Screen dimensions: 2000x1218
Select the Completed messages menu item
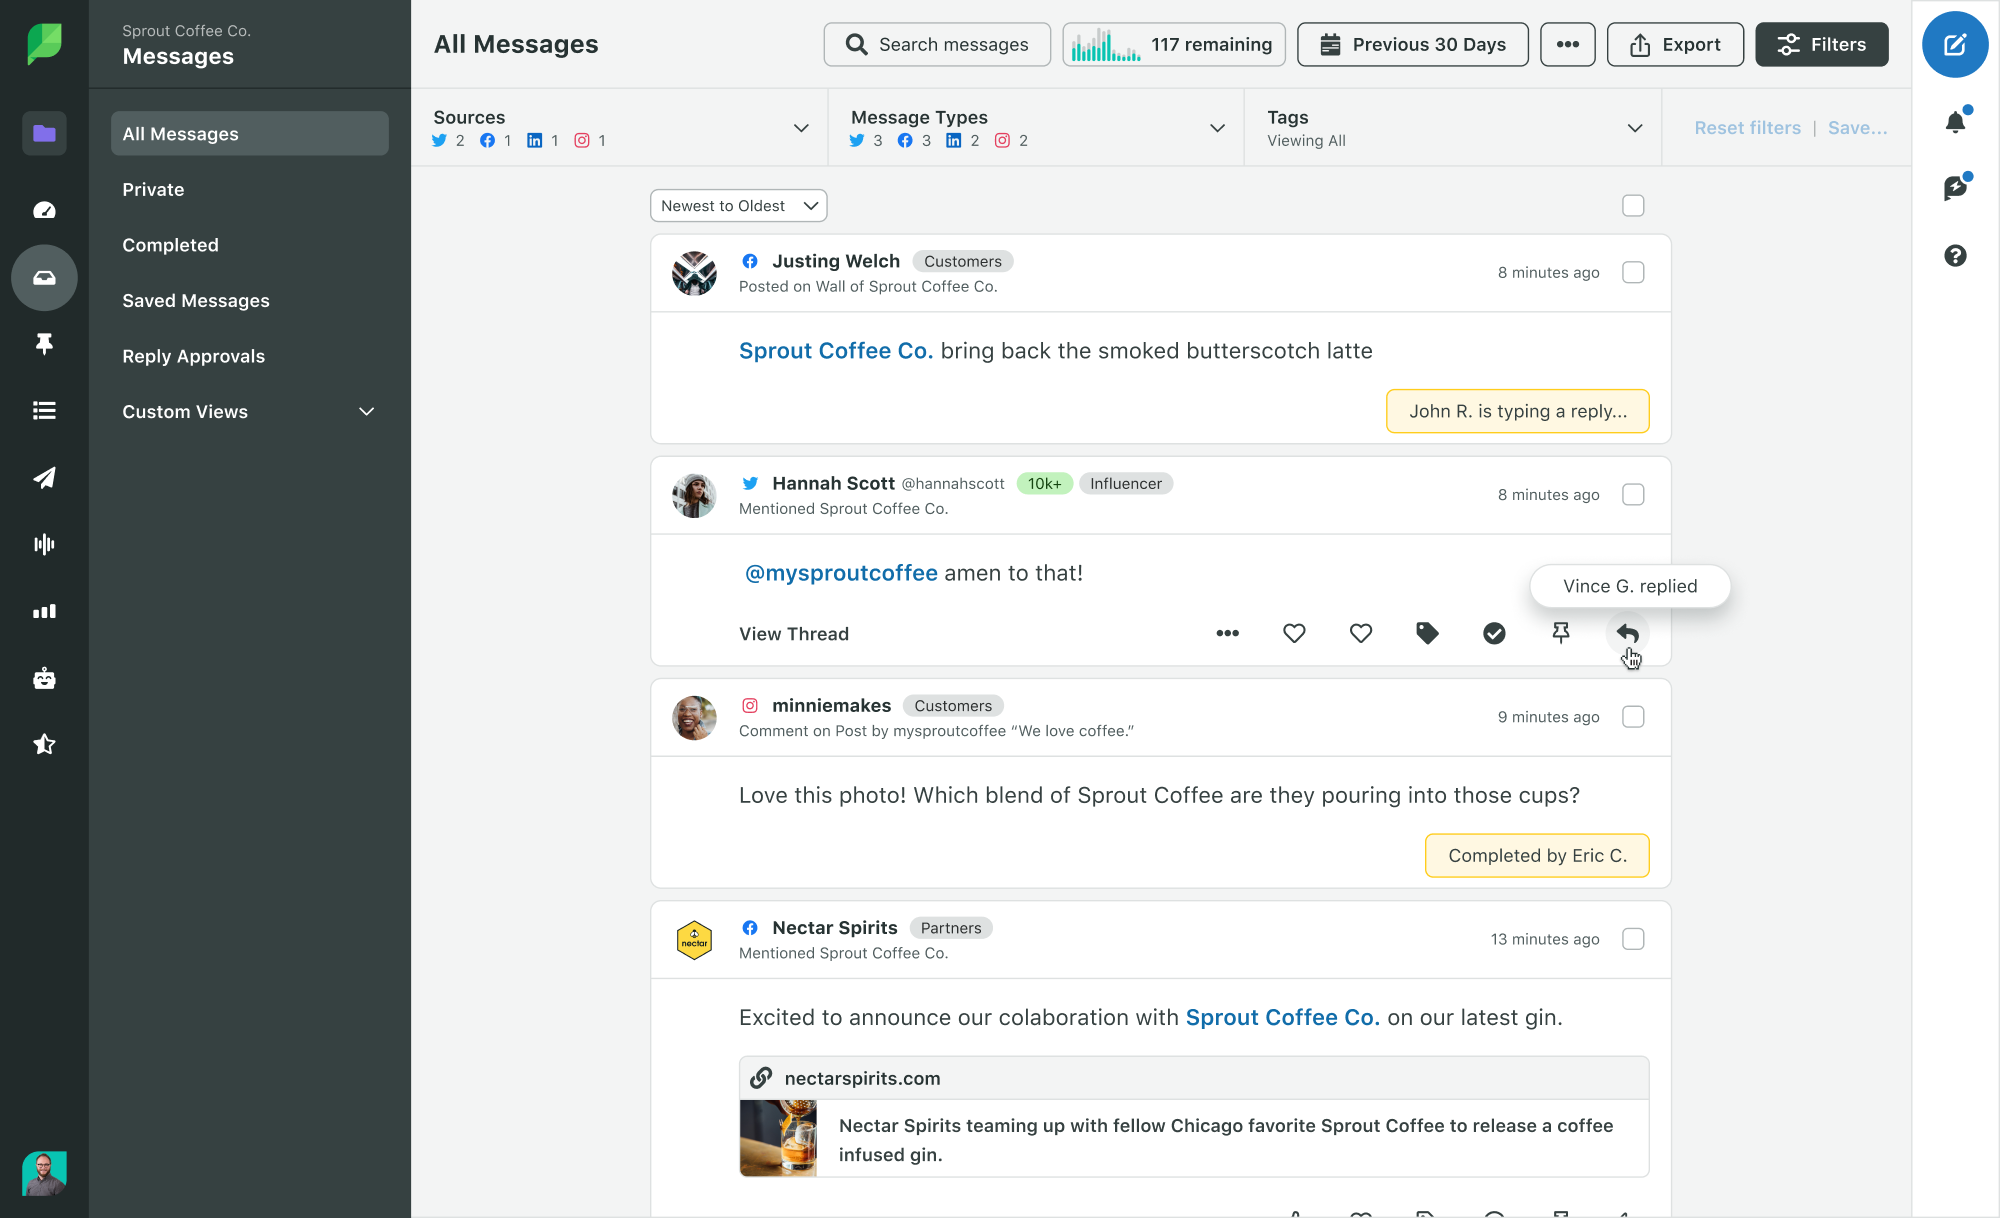click(170, 244)
